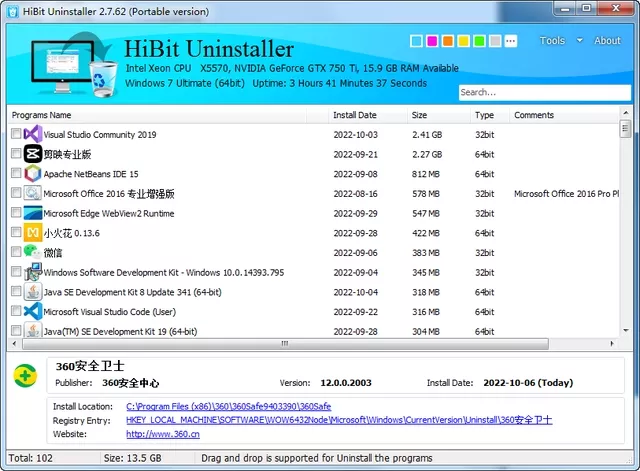The height and width of the screenshot is (471, 640).
Task: Sort by Install Date column header
Action: point(367,115)
